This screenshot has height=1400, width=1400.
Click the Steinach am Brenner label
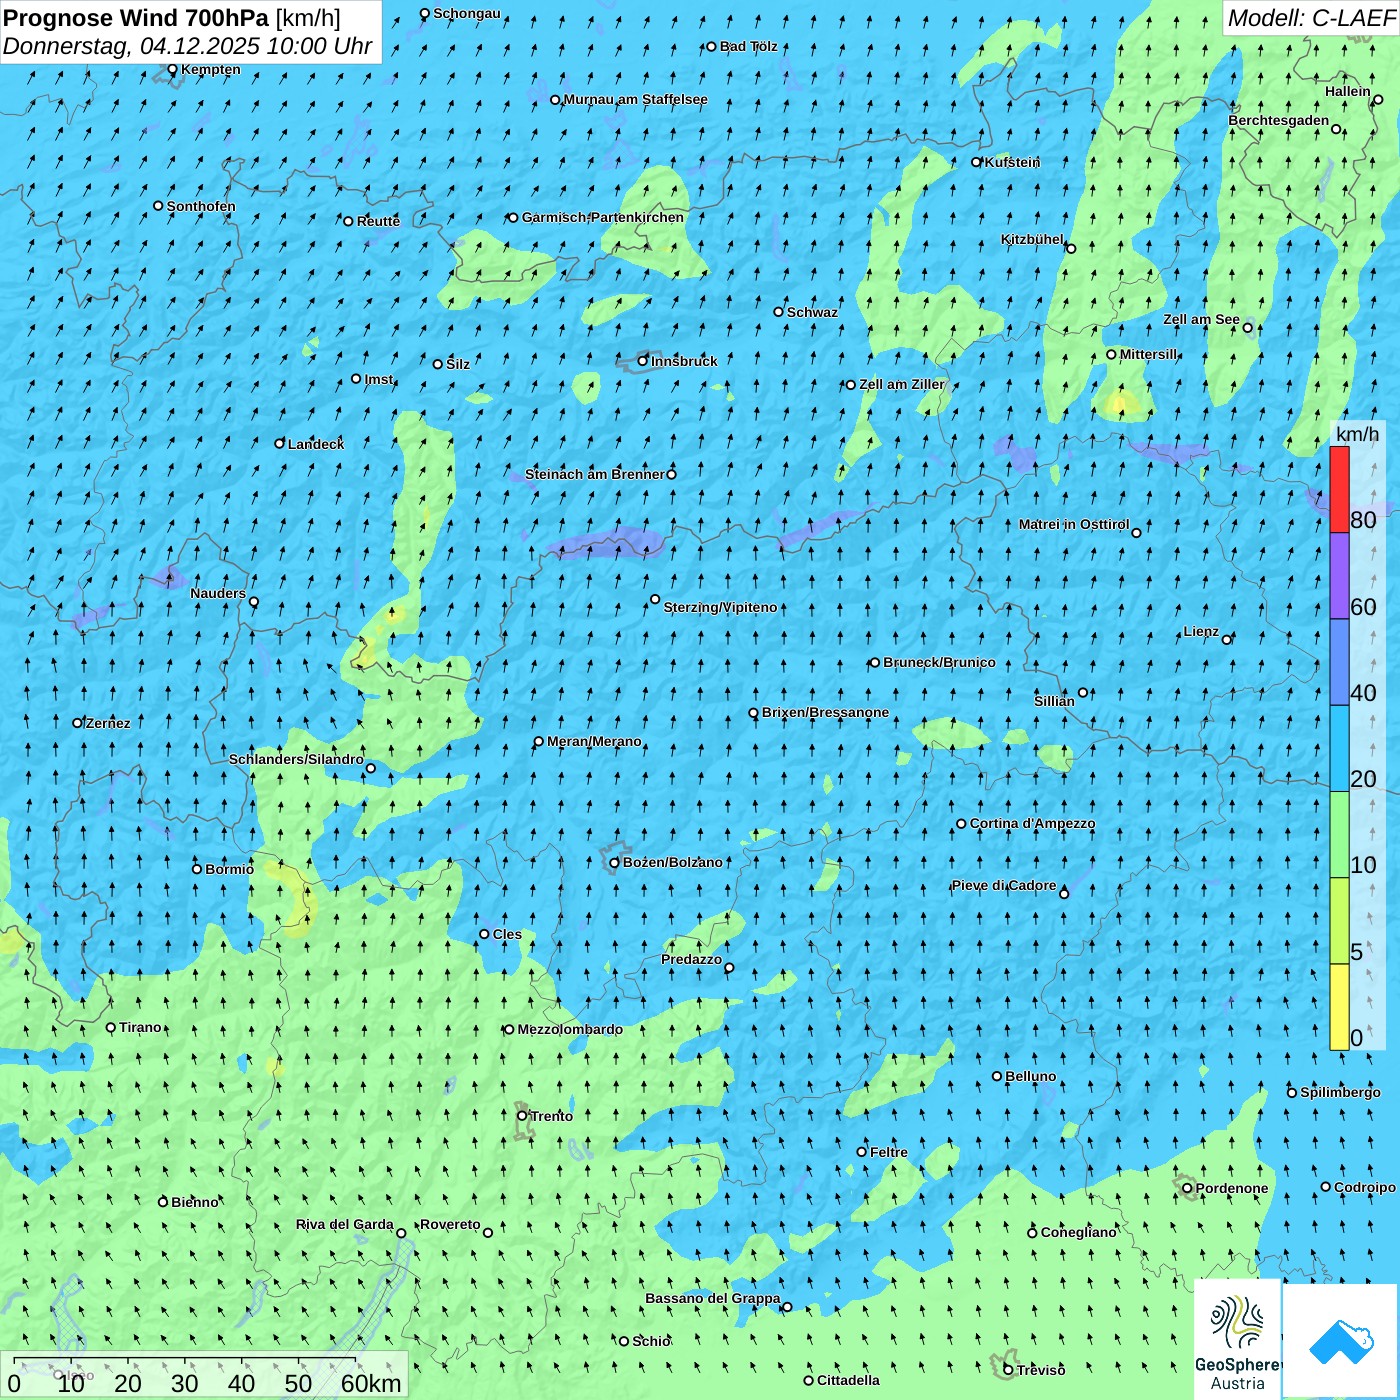point(594,474)
